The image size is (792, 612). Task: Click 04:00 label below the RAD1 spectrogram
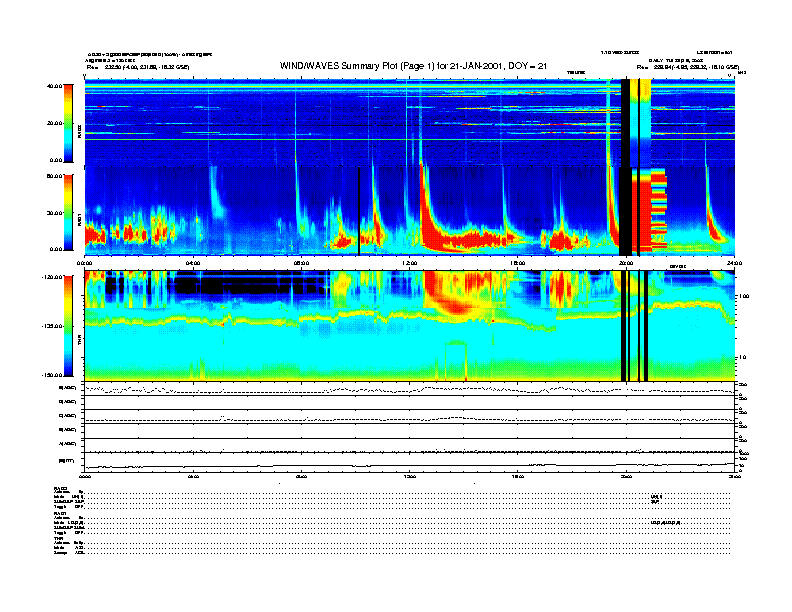[x=193, y=263]
